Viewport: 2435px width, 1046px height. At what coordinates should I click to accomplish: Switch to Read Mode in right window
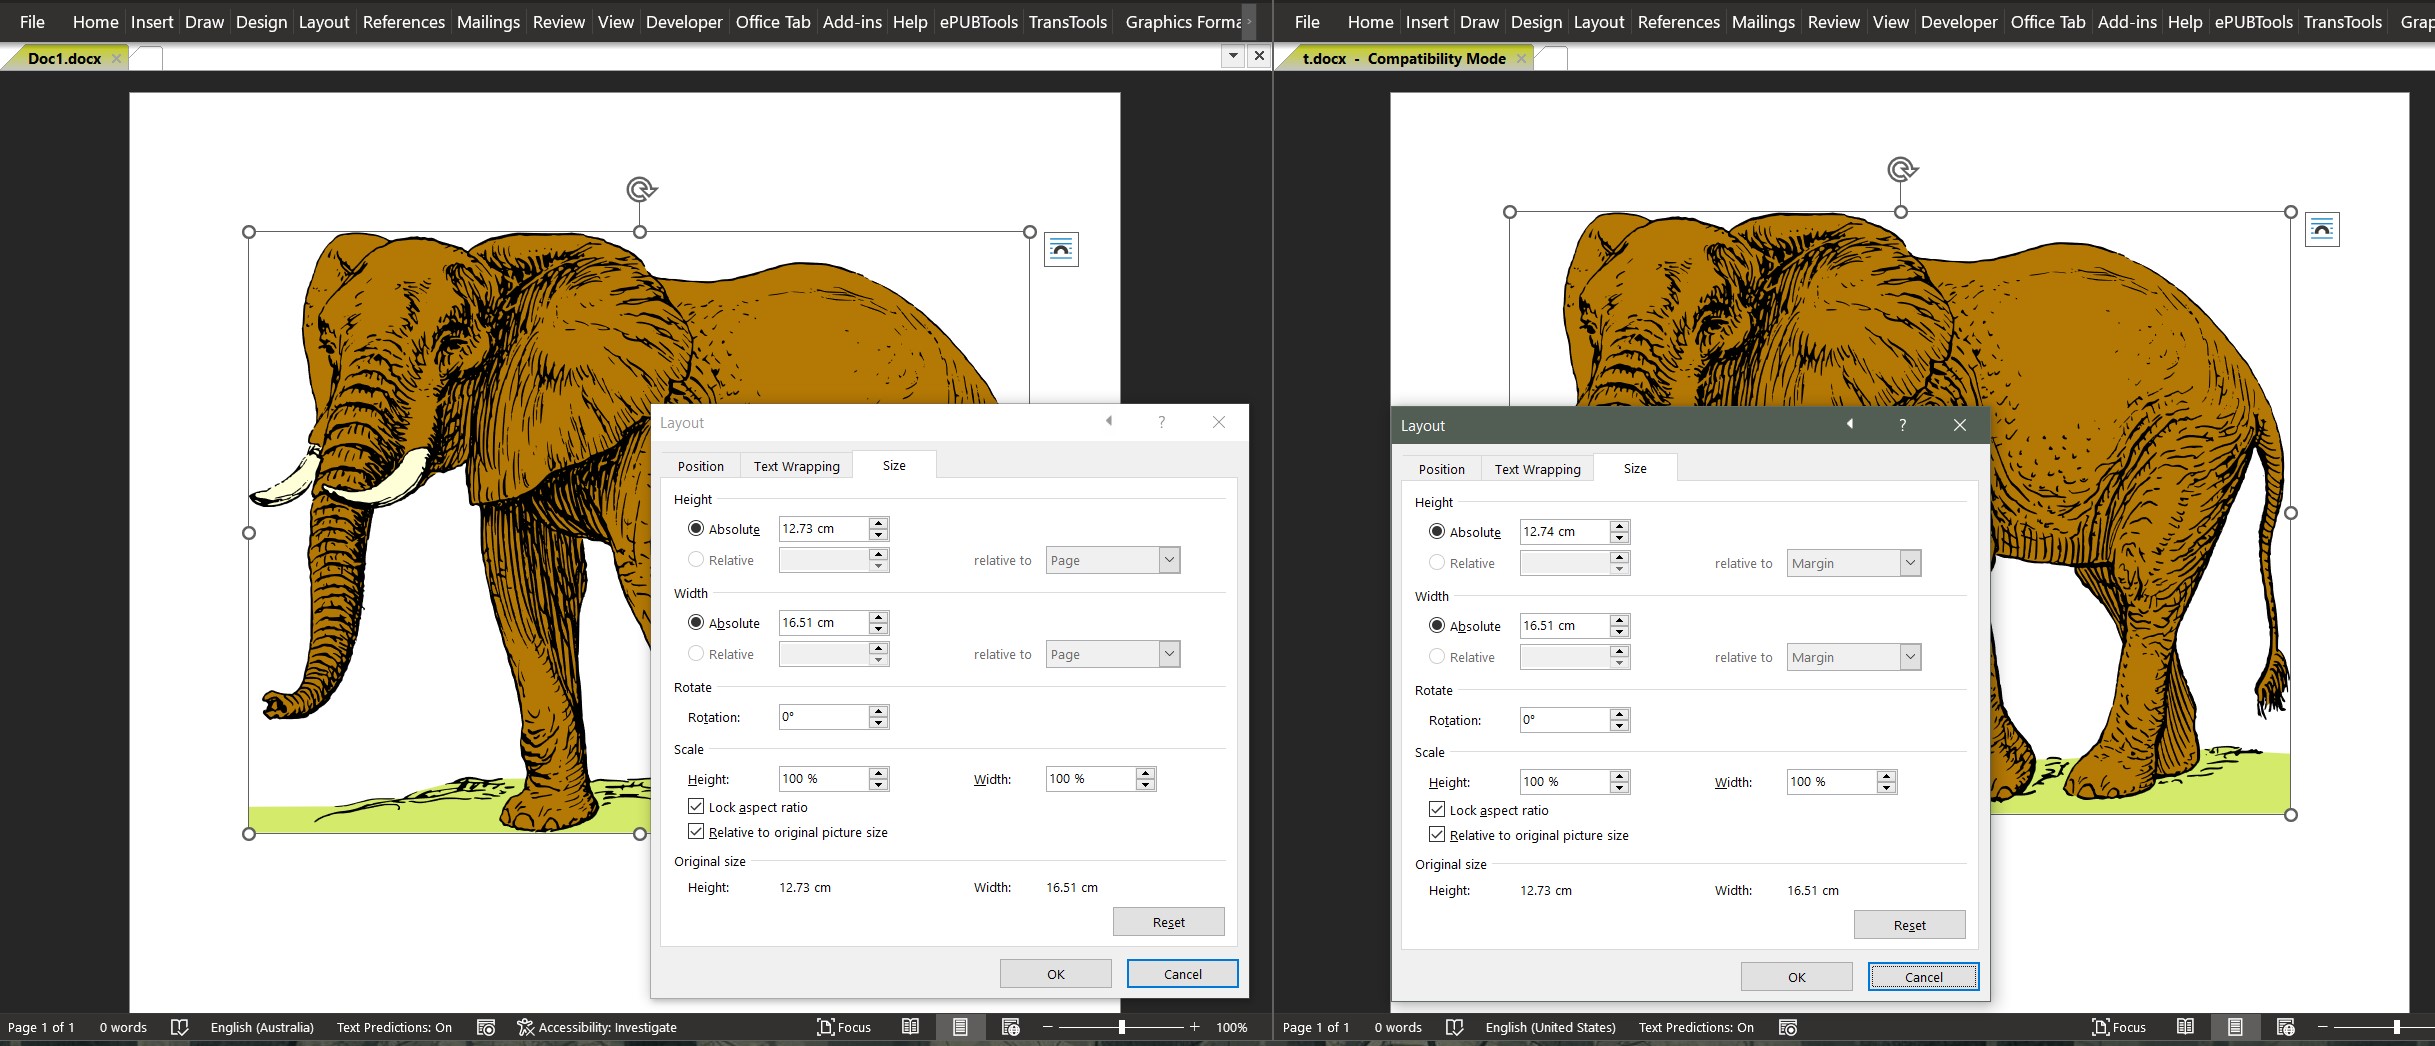(x=2186, y=1027)
